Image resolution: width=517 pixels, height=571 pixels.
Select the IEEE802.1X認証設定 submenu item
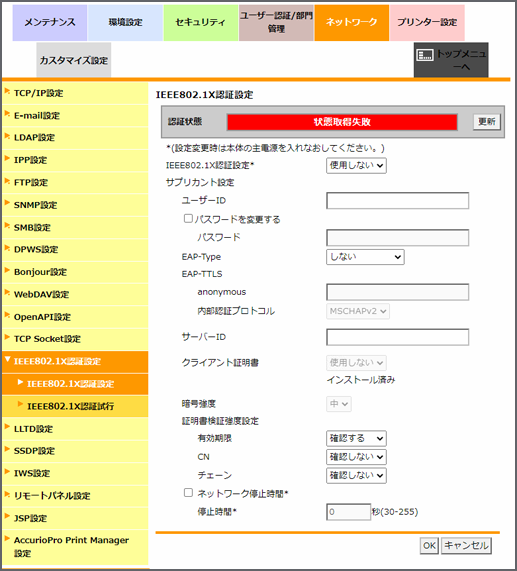(75, 384)
